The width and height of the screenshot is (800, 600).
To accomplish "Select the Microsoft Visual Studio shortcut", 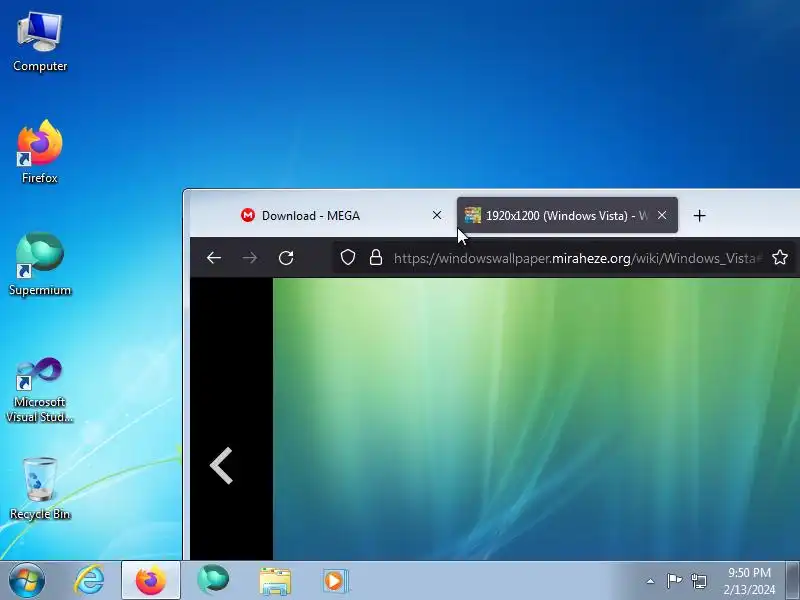I will tap(40, 390).
